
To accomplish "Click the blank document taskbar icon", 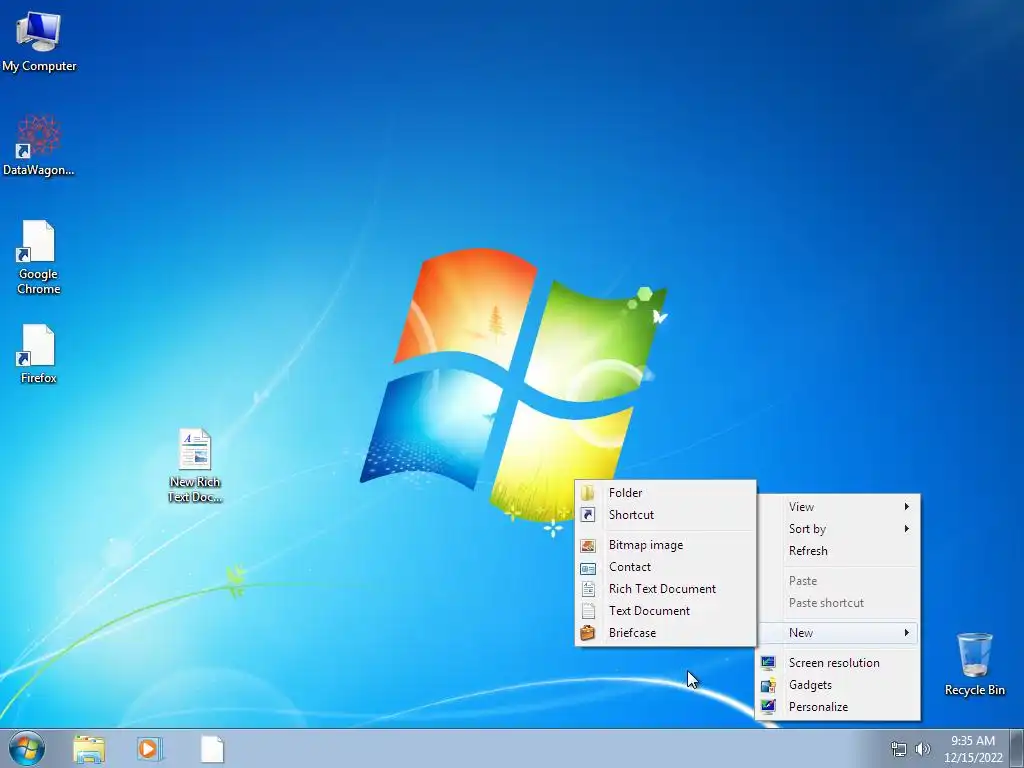I will coord(212,749).
